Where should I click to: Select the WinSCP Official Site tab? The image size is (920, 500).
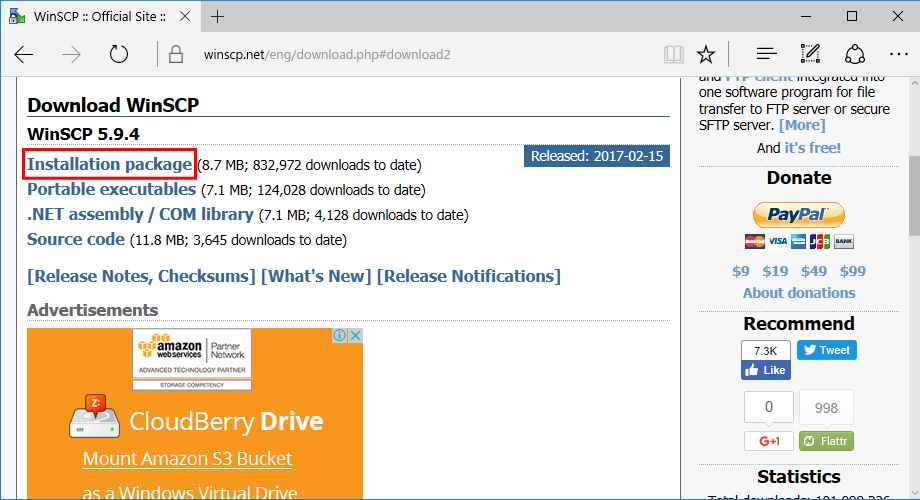click(100, 16)
